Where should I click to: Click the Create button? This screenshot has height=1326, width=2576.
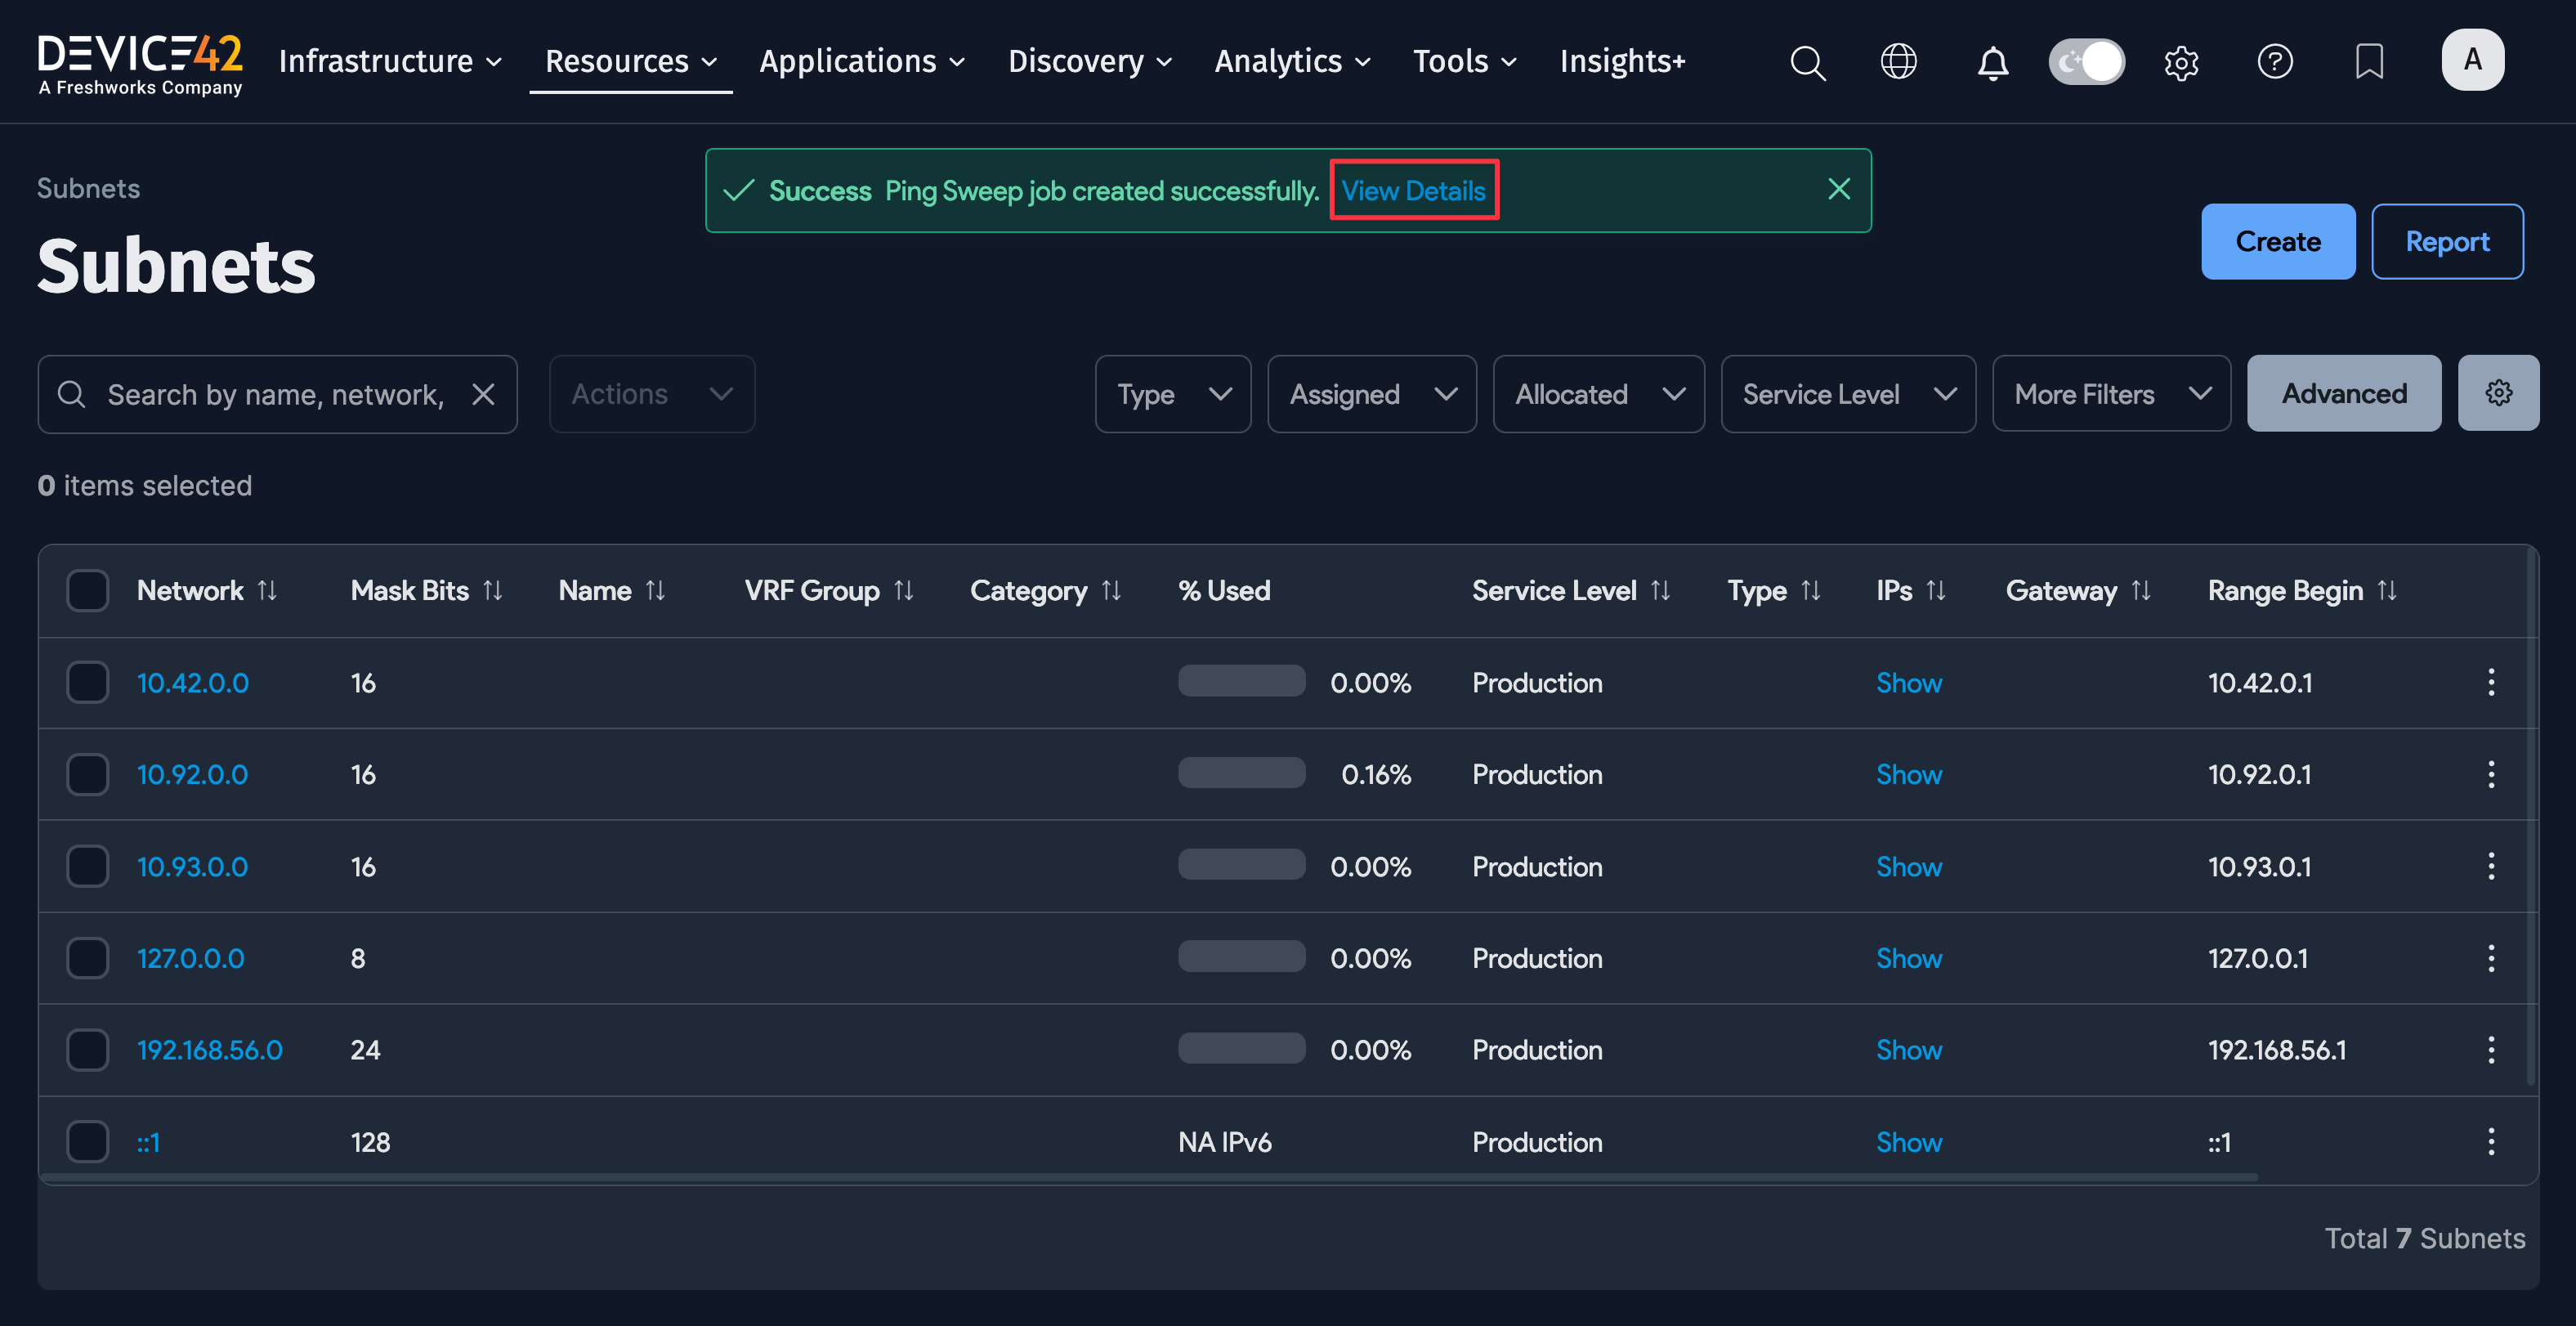[2277, 241]
